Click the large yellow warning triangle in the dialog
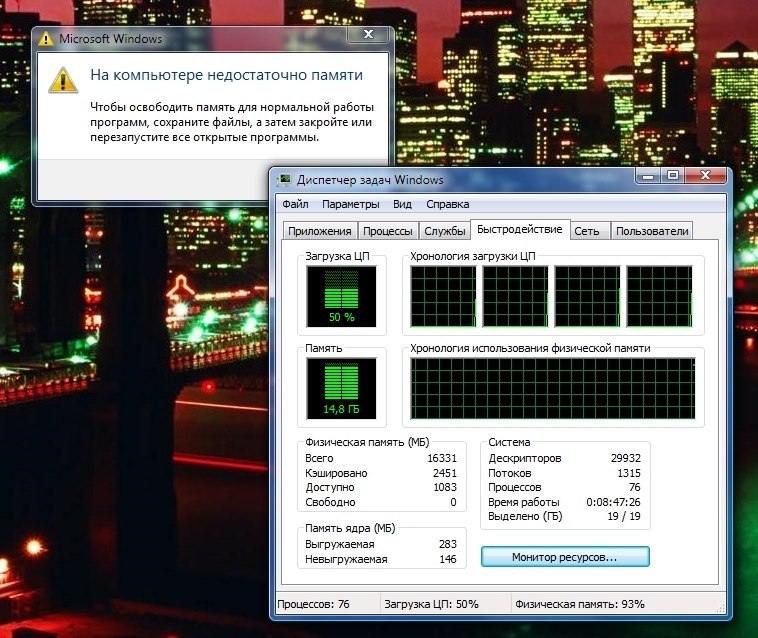This screenshot has width=758, height=638. click(63, 81)
